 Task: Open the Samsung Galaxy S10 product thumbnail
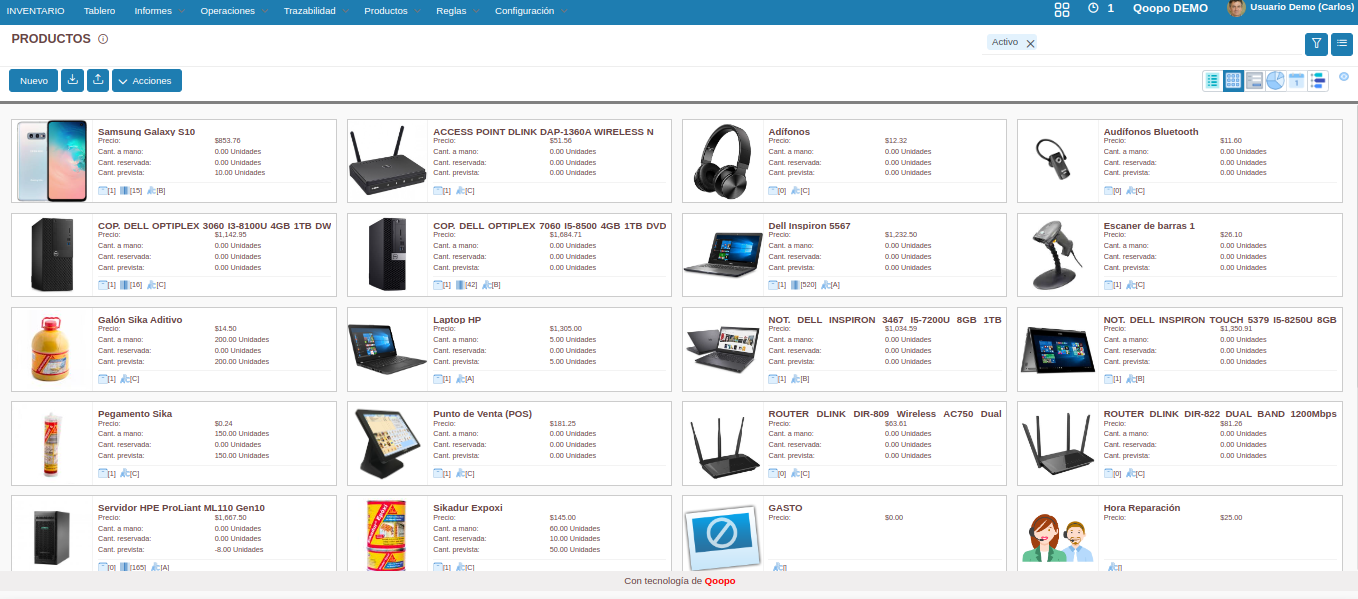point(52,160)
